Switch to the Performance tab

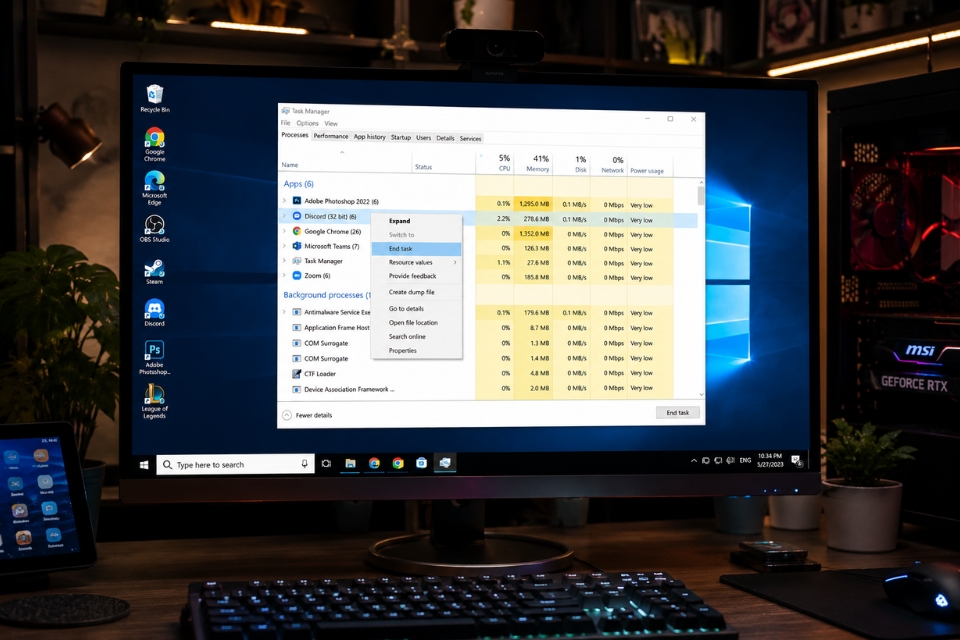pos(331,137)
